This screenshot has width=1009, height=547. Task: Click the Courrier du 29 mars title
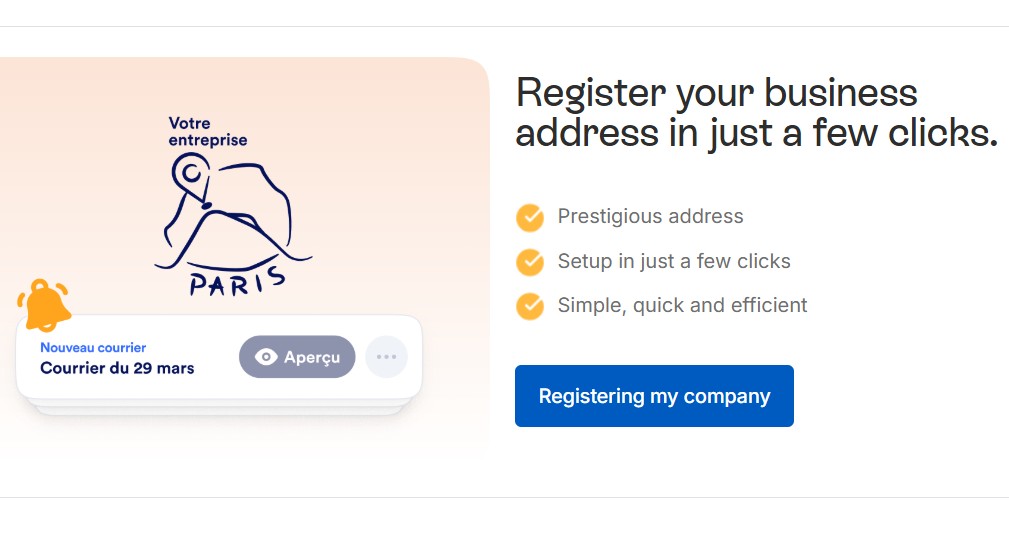[117, 368]
